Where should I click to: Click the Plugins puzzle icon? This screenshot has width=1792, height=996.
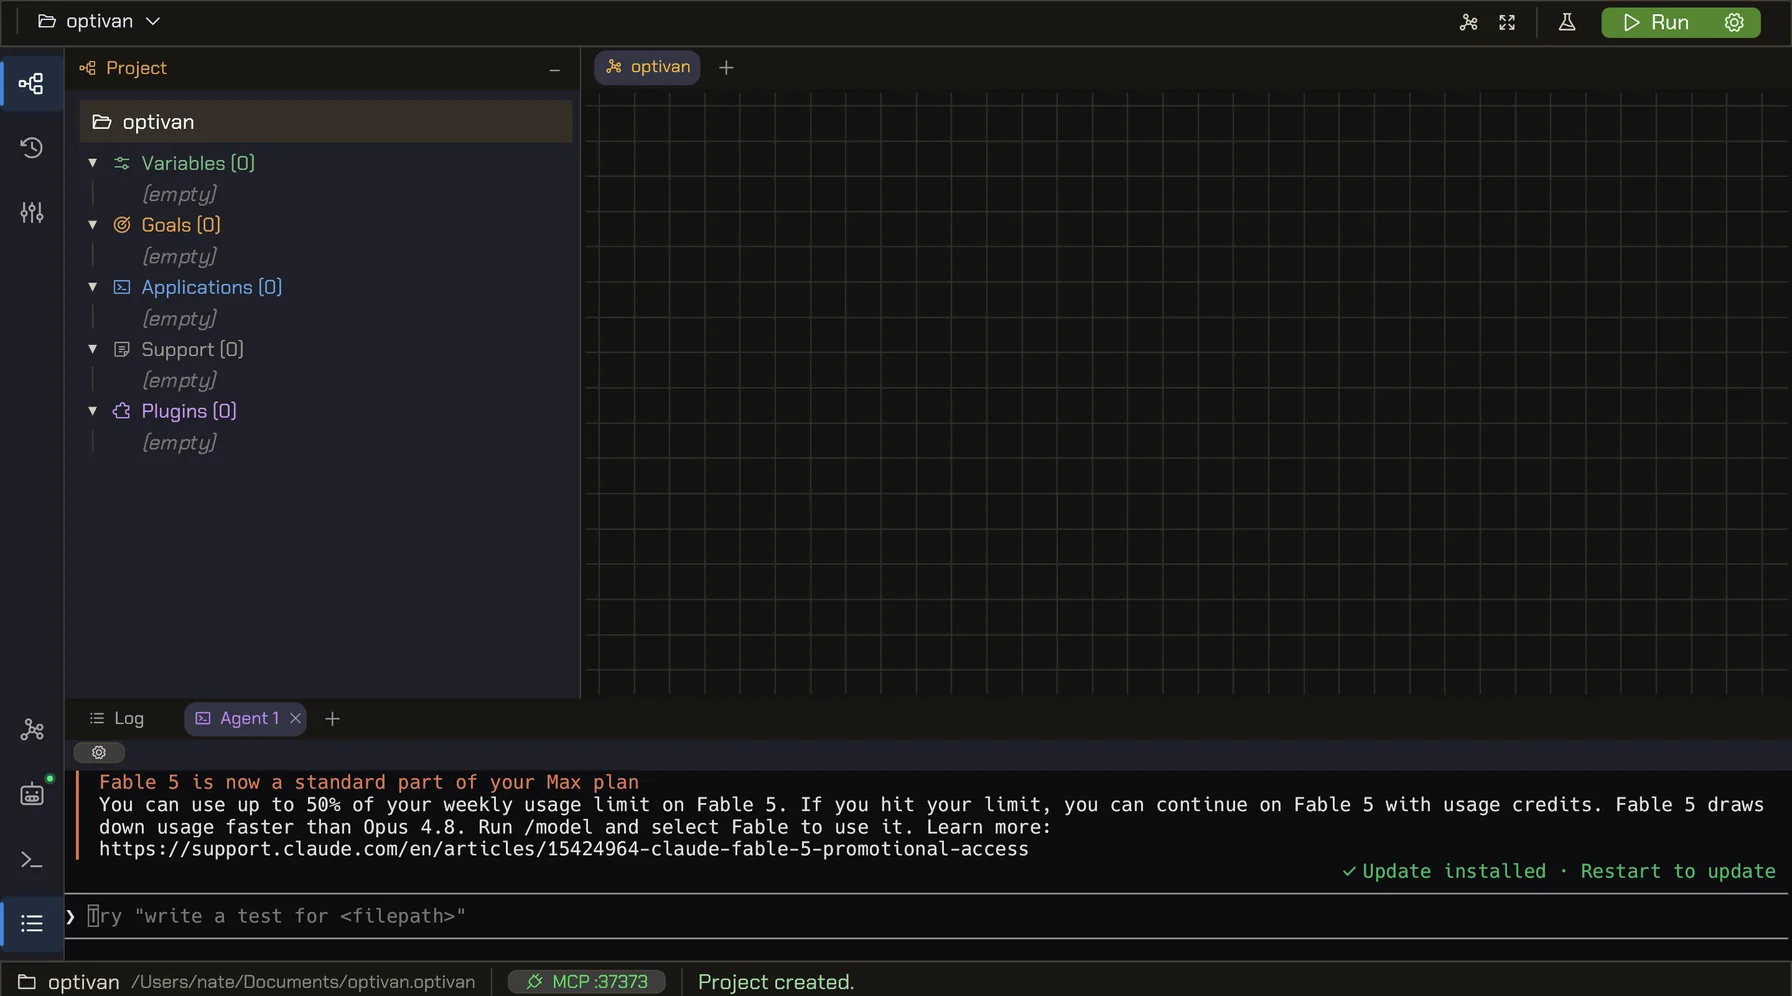[122, 411]
